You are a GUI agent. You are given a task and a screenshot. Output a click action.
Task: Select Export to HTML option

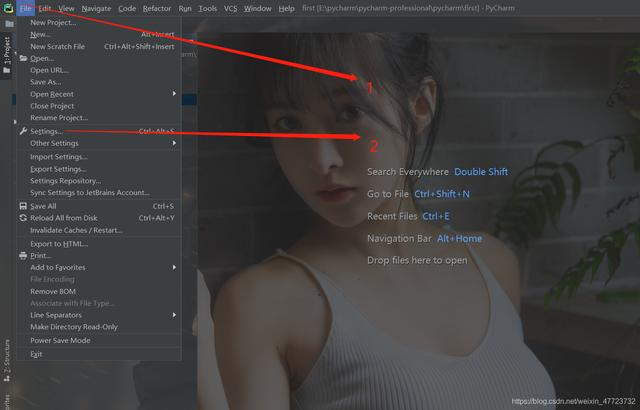(59, 244)
